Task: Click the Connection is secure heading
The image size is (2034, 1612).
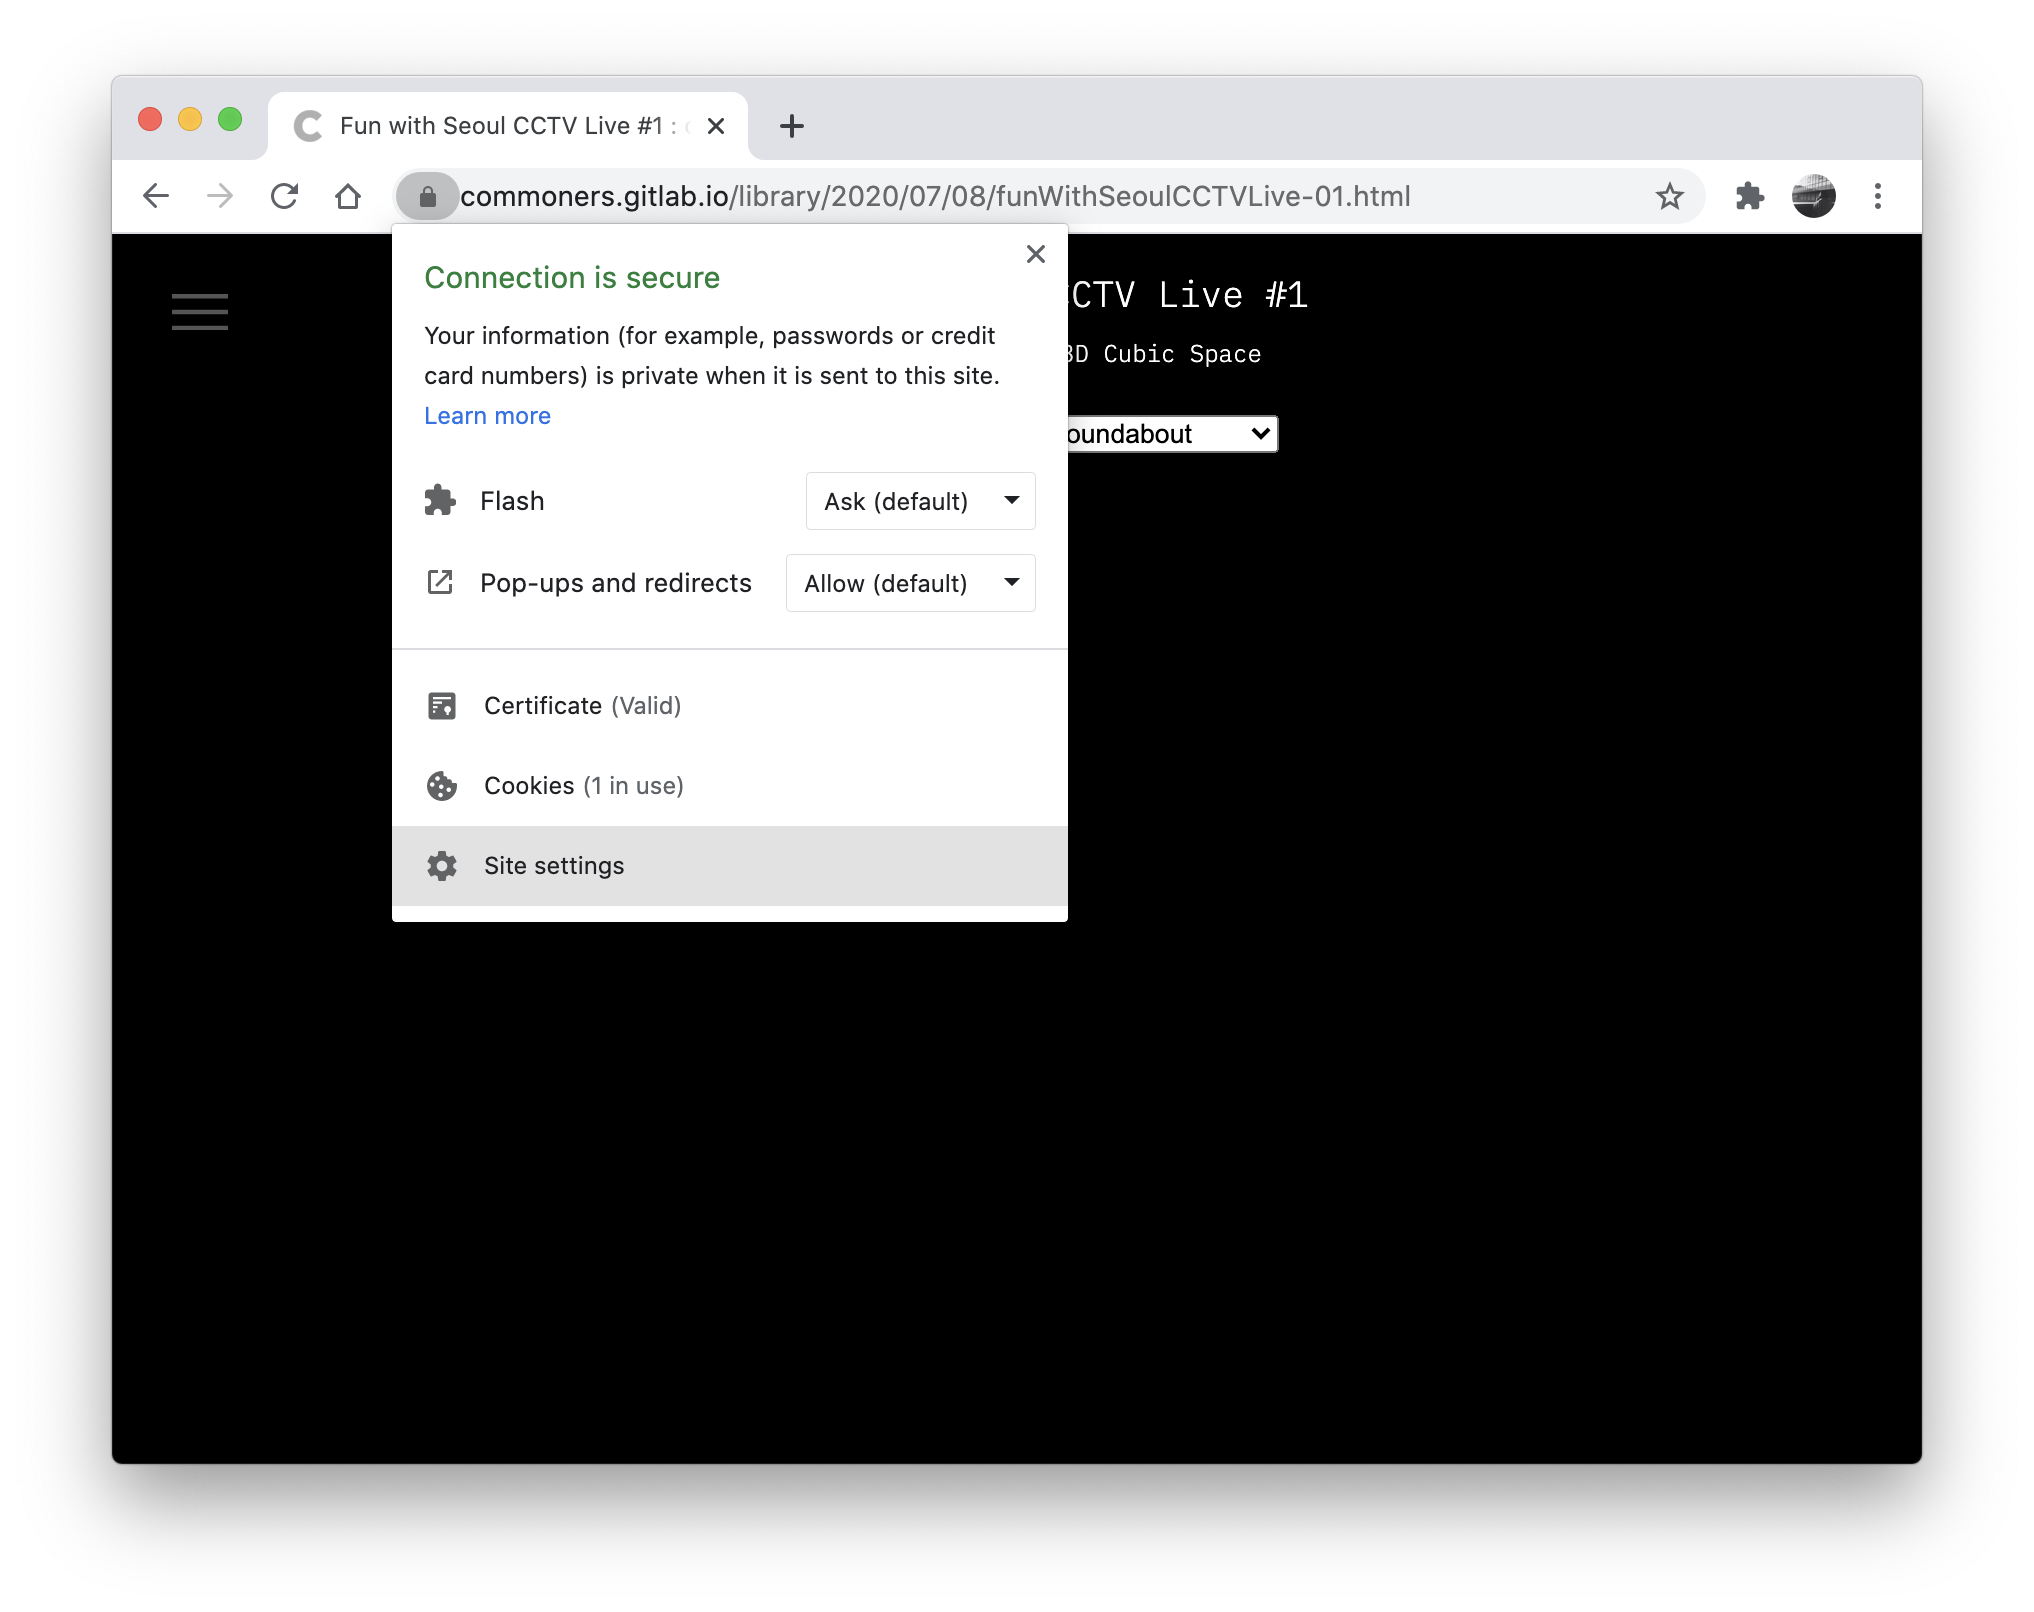Action: [x=572, y=277]
